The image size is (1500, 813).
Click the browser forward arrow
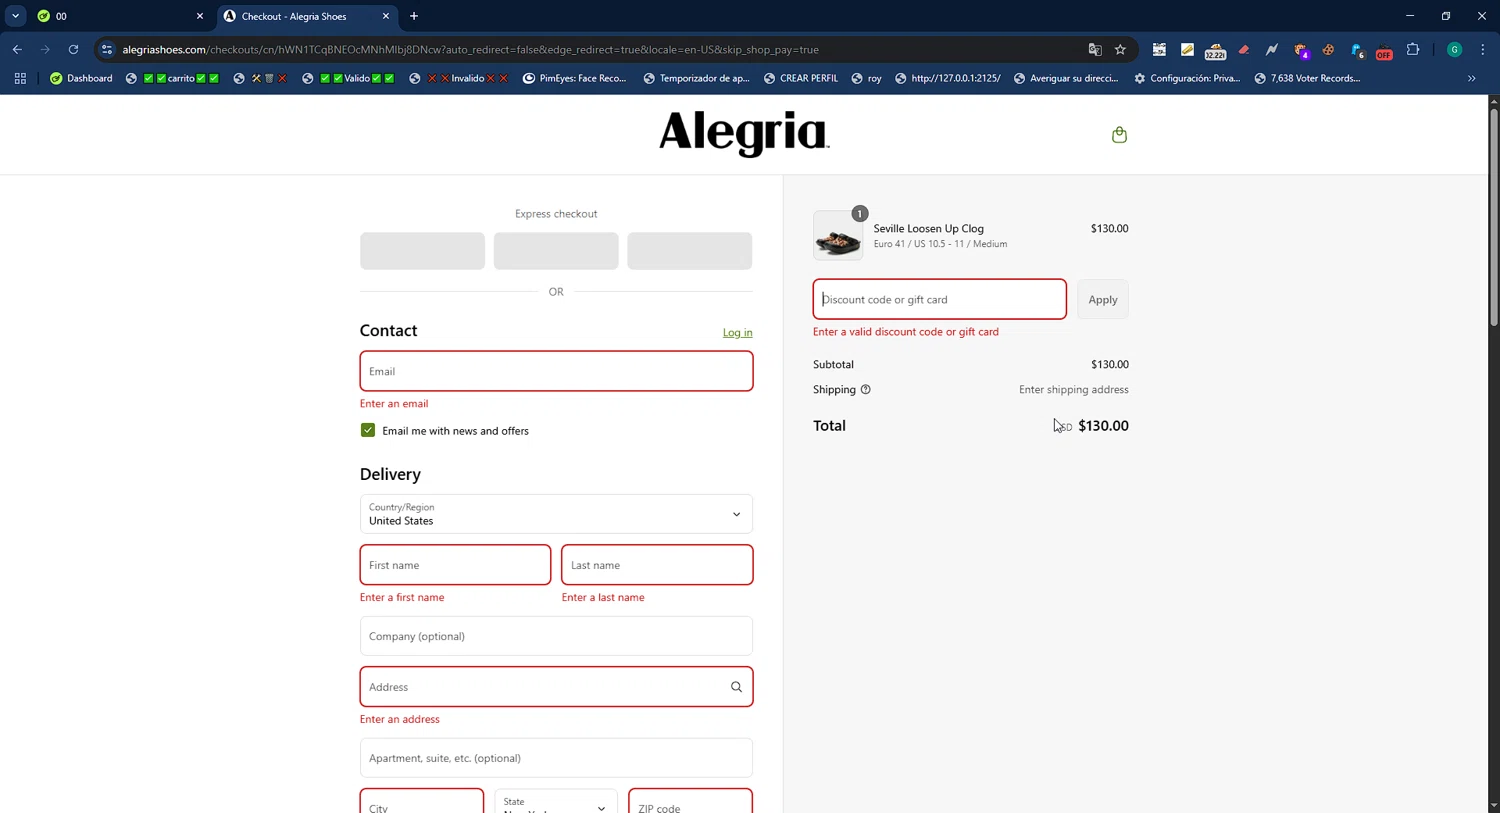click(x=45, y=49)
